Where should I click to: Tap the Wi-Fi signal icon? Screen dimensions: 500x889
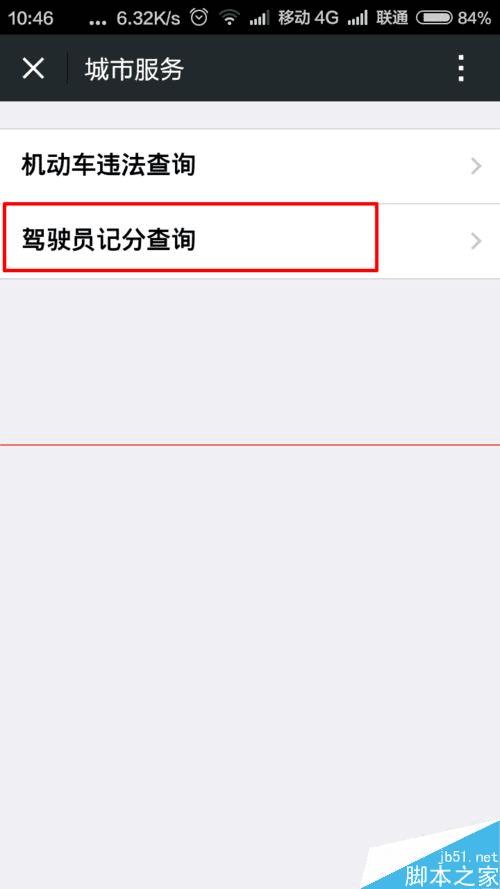(230, 18)
